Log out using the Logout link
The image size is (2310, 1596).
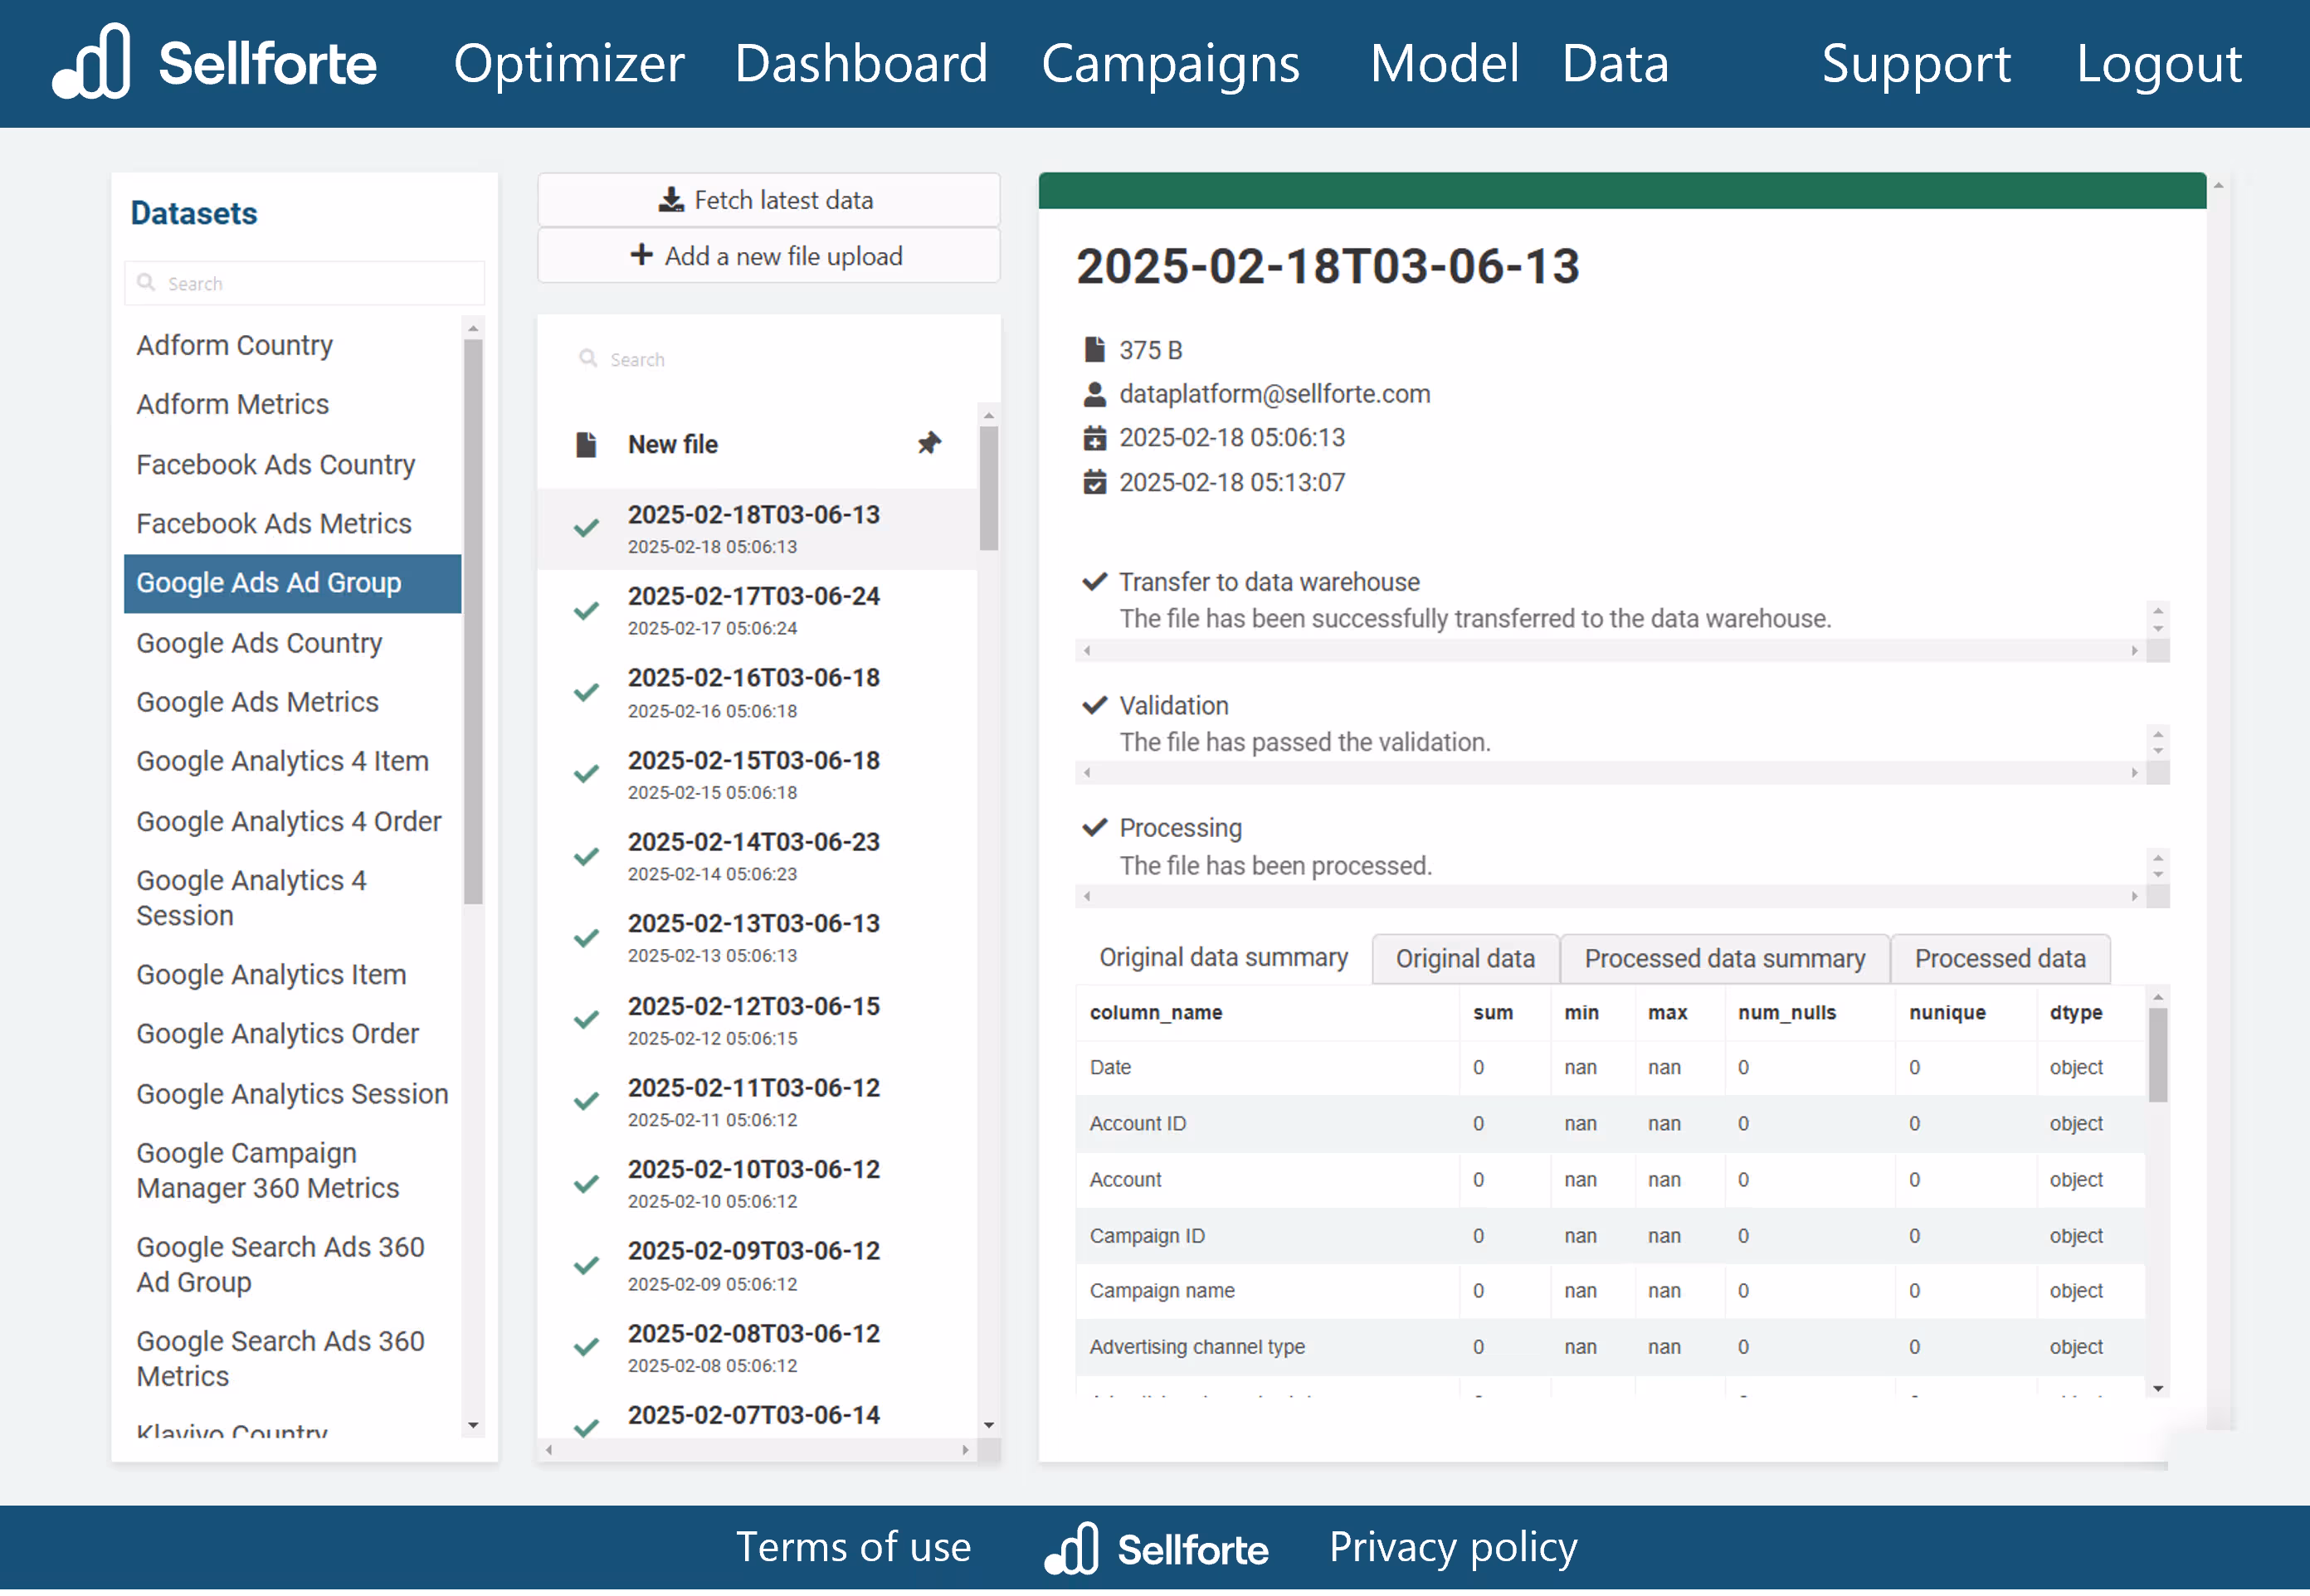coord(2159,63)
